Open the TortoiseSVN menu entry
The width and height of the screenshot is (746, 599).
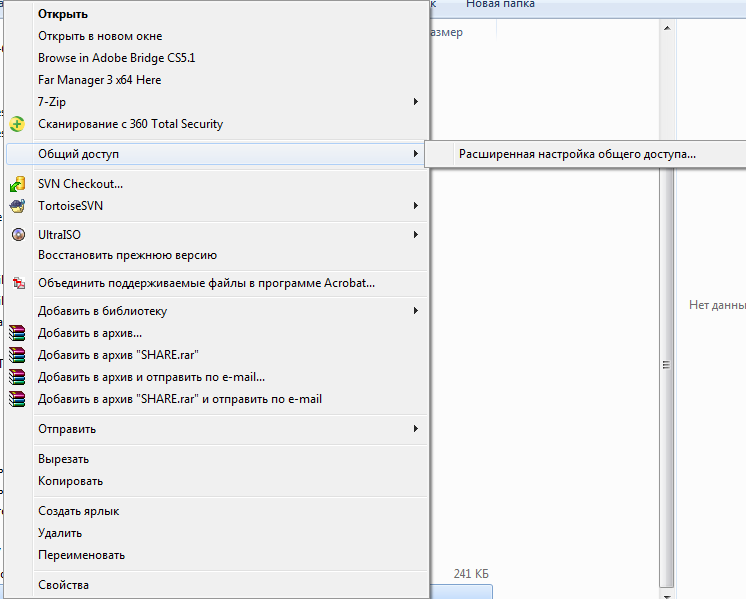(216, 206)
